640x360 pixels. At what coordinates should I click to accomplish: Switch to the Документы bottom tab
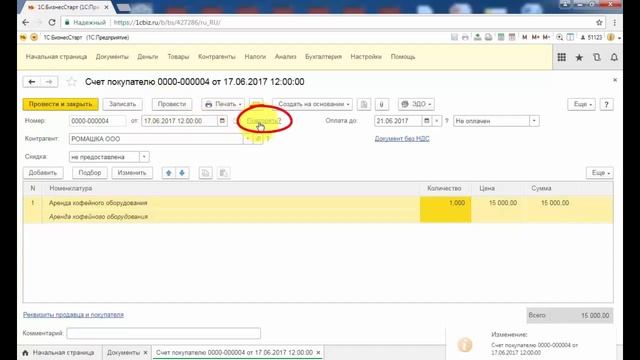point(123,353)
